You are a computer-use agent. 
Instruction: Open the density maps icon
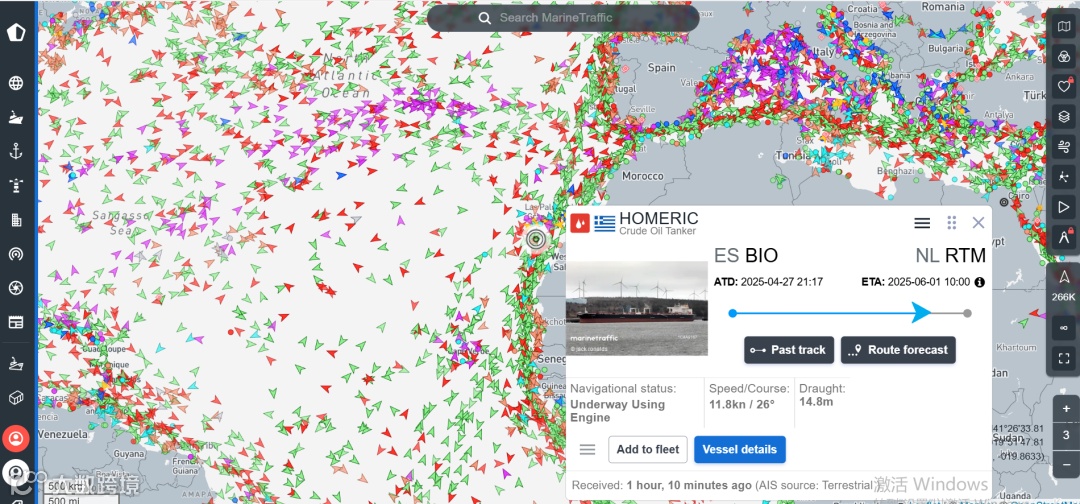click(x=1064, y=176)
